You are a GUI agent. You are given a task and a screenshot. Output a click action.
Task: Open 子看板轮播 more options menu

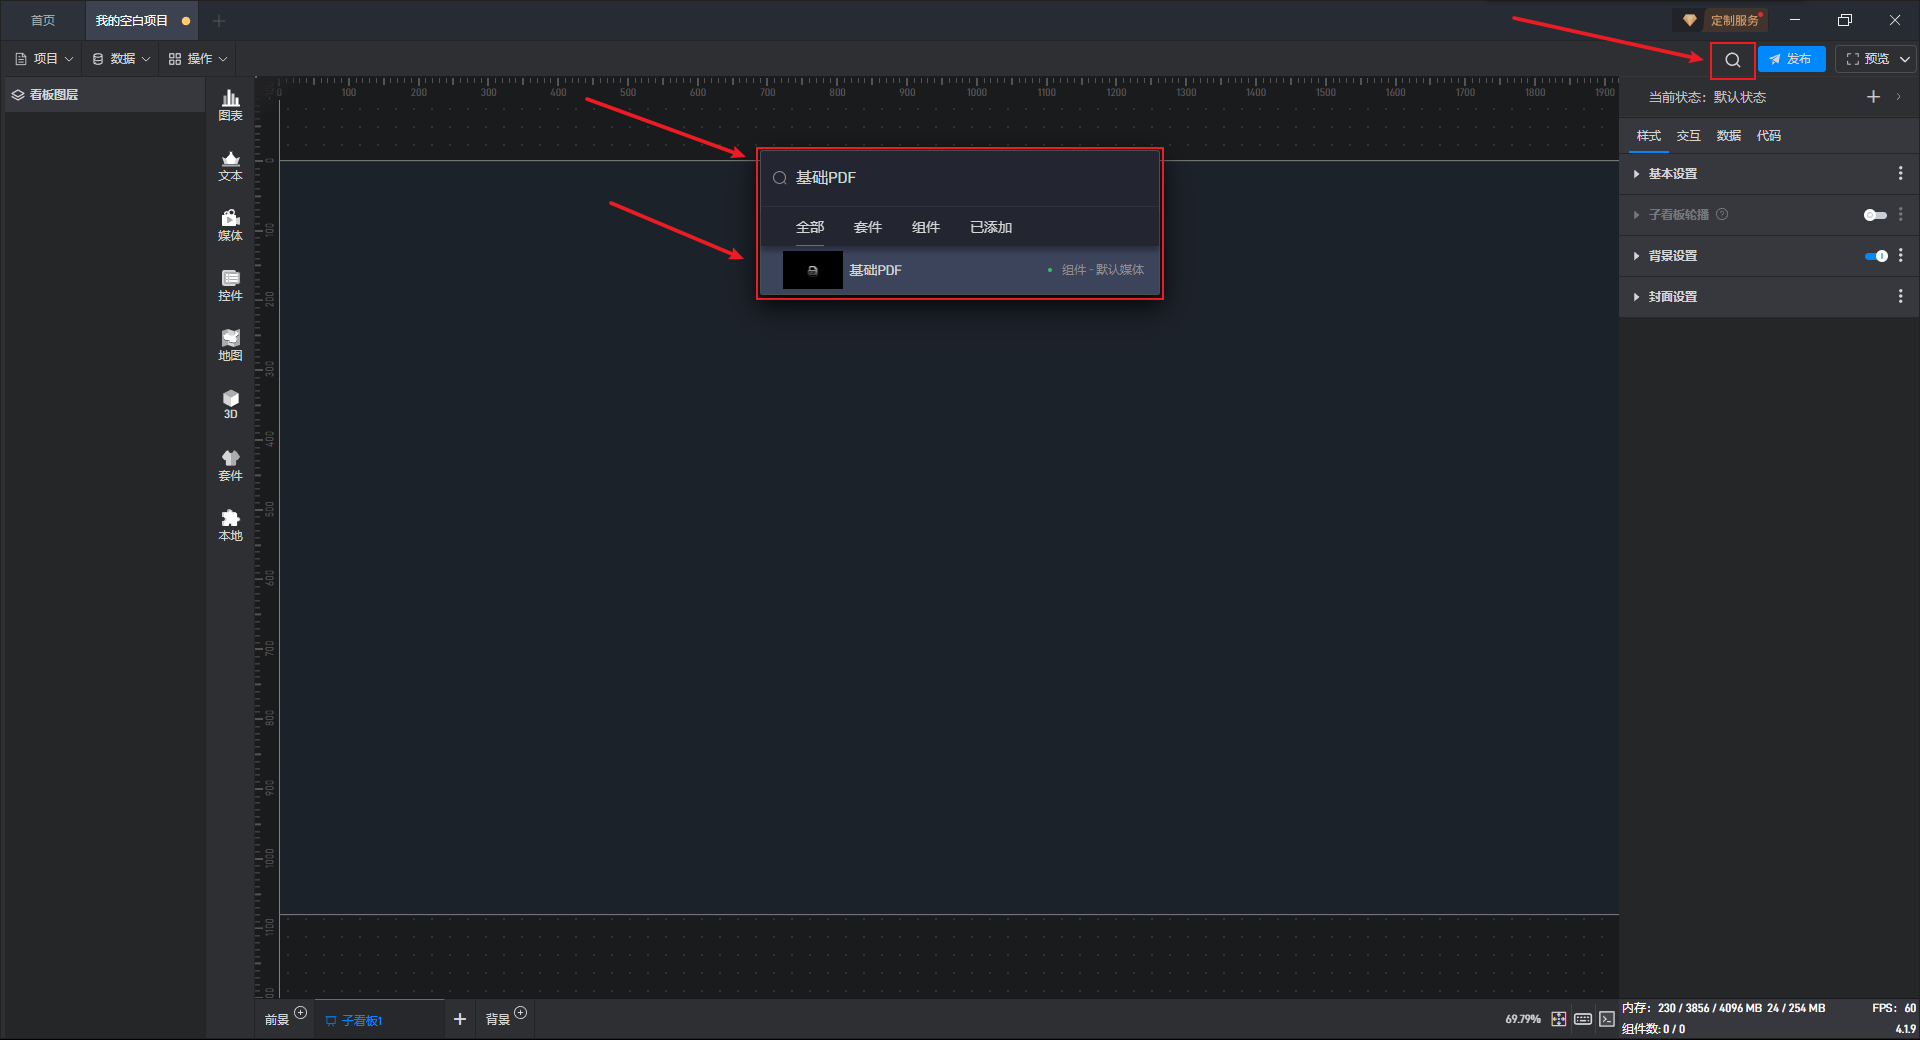pos(1900,215)
